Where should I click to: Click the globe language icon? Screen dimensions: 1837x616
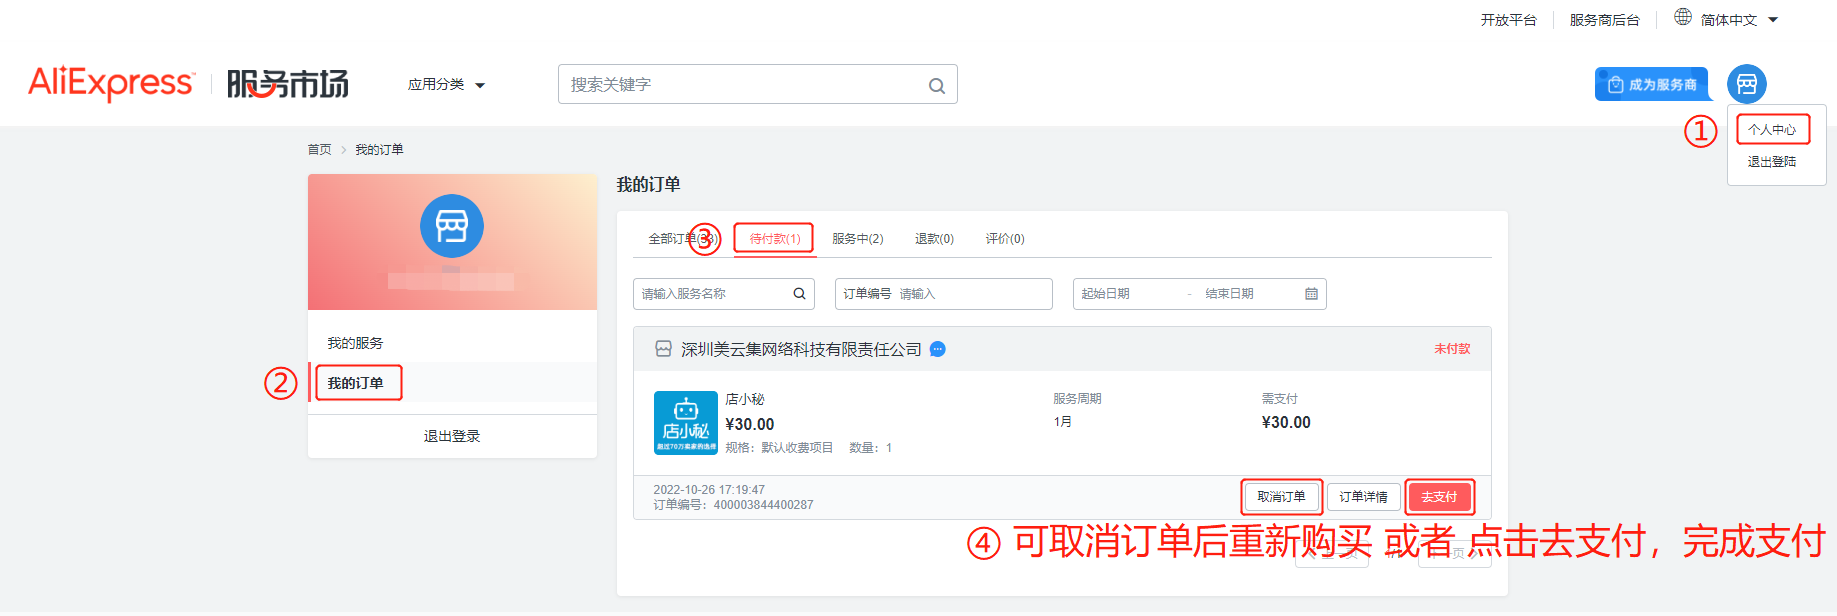1683,17
